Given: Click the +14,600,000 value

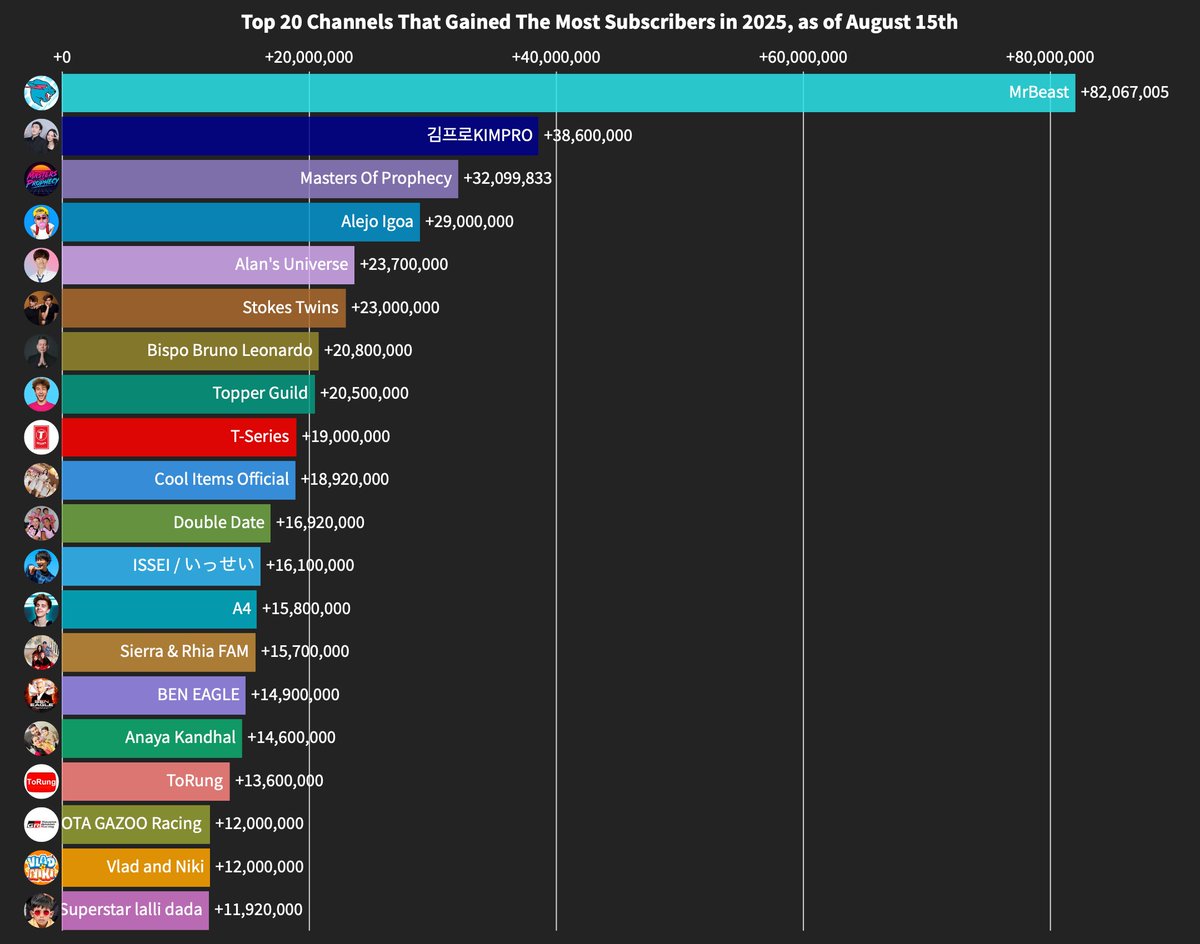Looking at the screenshot, I should (291, 738).
